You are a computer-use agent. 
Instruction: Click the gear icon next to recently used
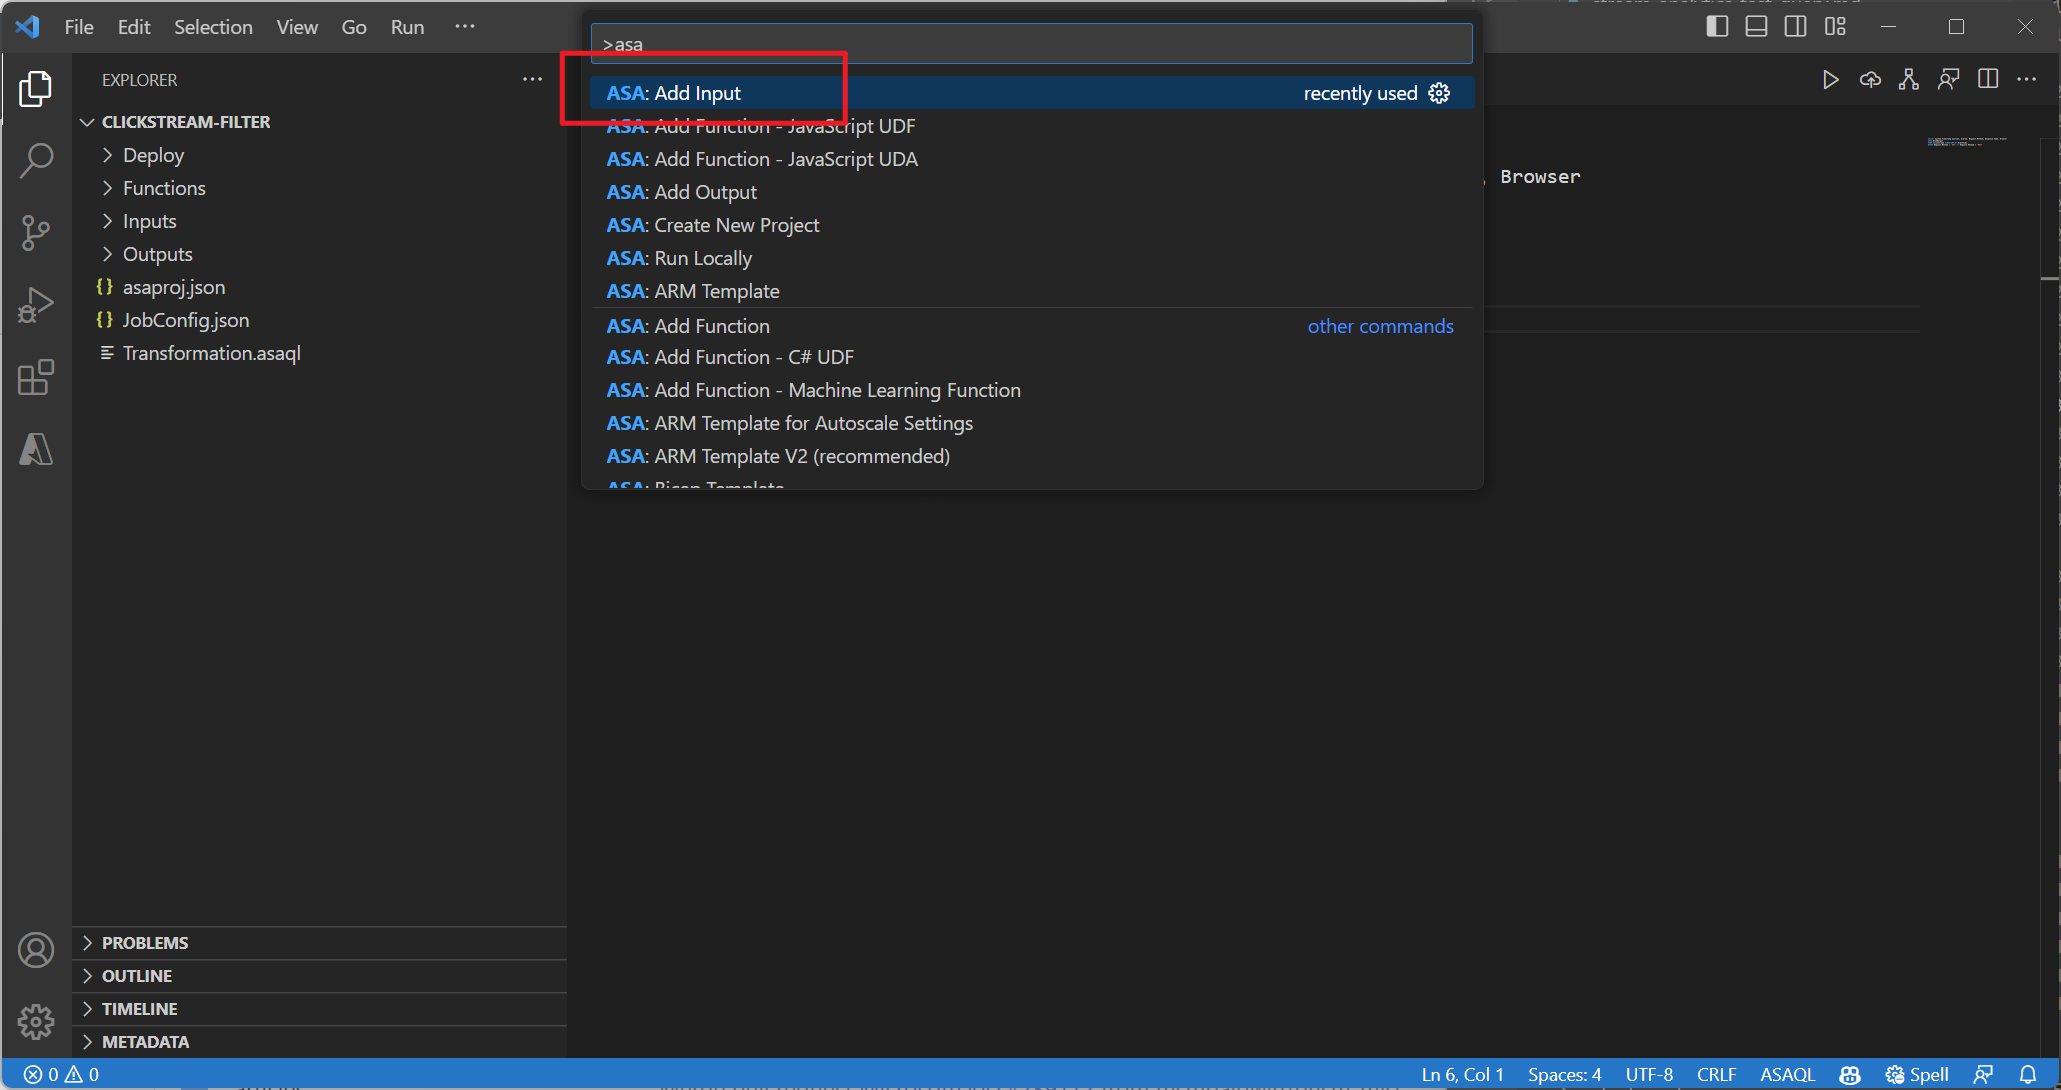(1439, 93)
